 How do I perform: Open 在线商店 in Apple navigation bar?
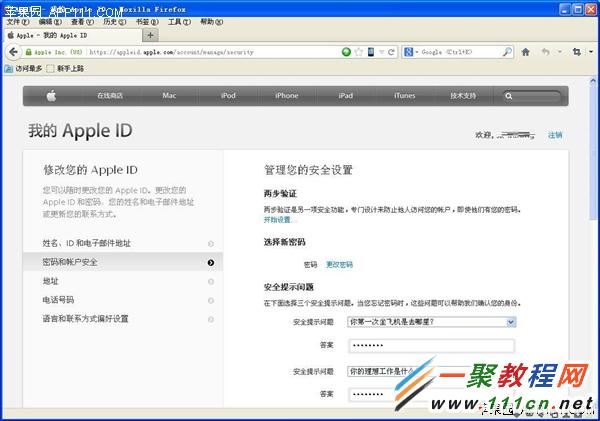tap(110, 96)
